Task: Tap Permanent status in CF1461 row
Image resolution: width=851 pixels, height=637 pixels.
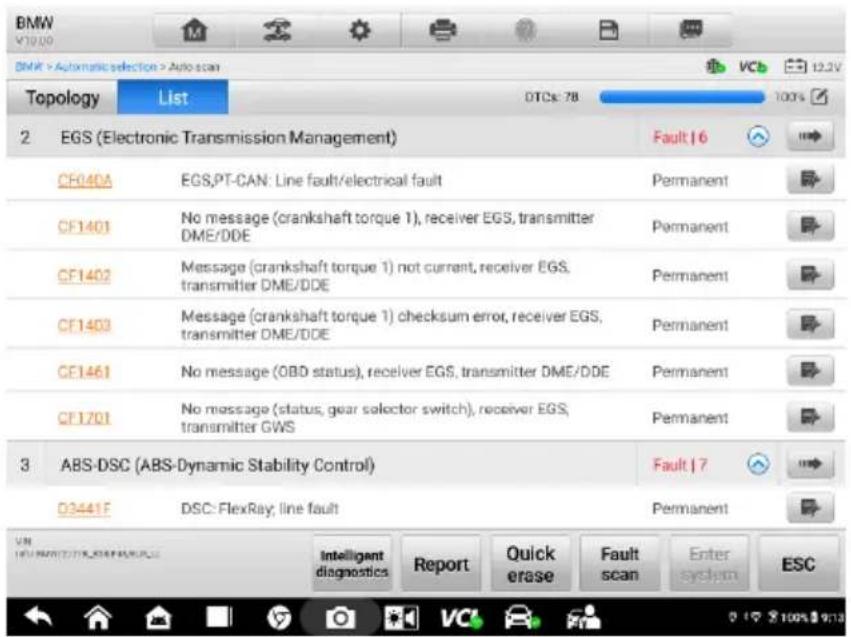Action: point(690,372)
